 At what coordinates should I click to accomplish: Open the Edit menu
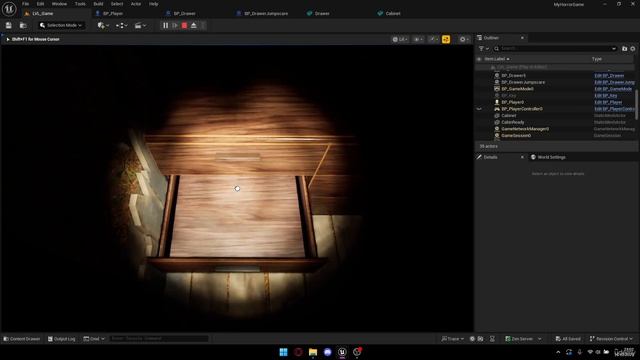[x=40, y=4]
